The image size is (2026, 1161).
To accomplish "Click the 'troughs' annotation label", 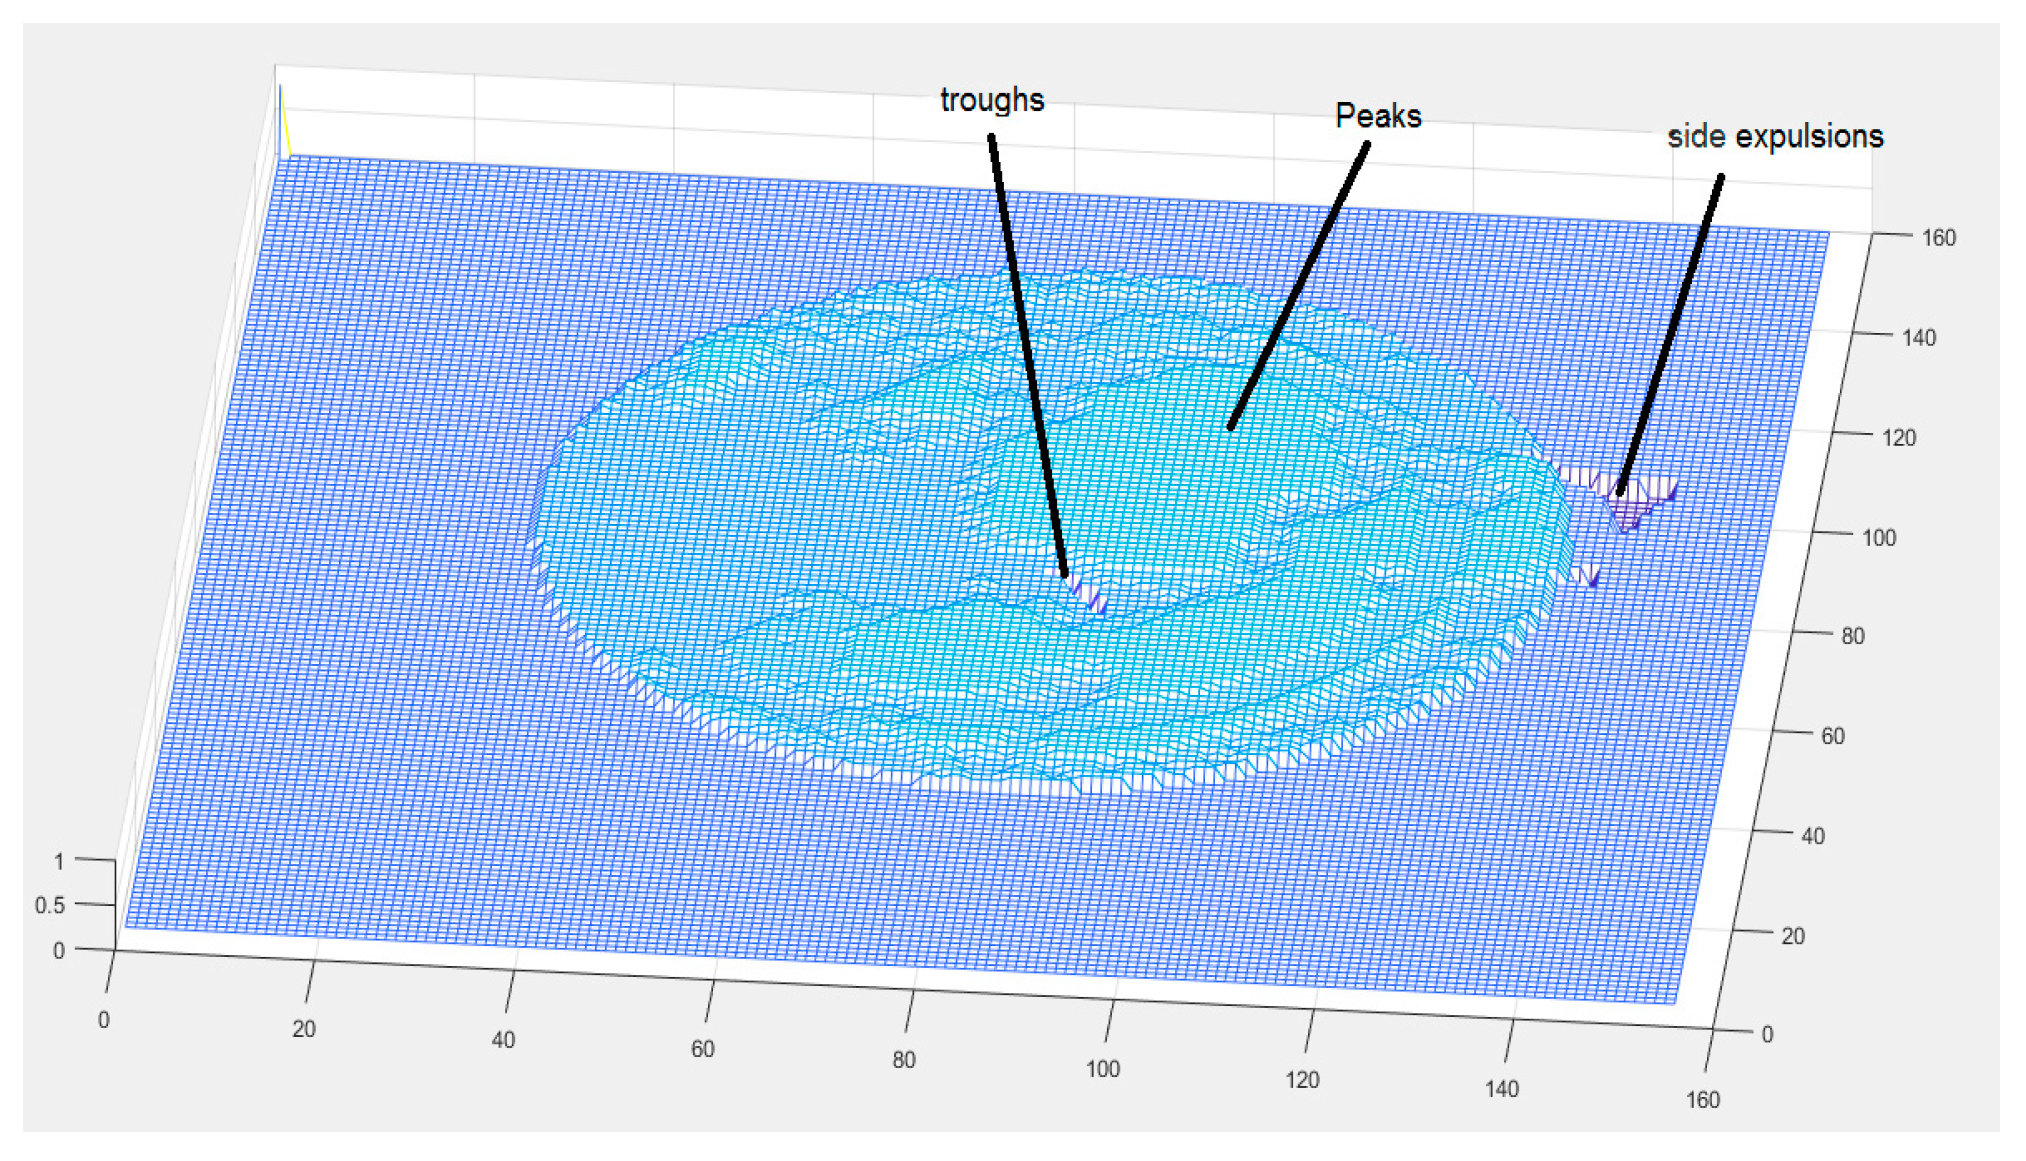I will pos(991,100).
